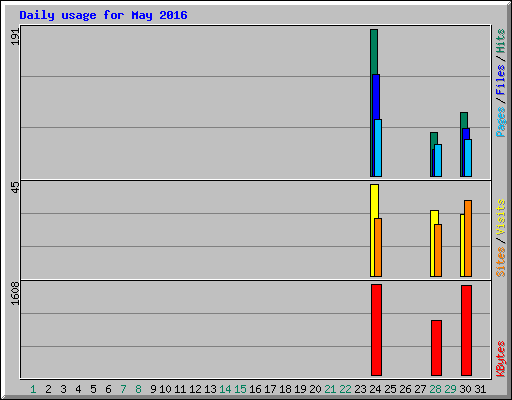
Task: Click the green Hits legend label
Action: click(x=500, y=41)
